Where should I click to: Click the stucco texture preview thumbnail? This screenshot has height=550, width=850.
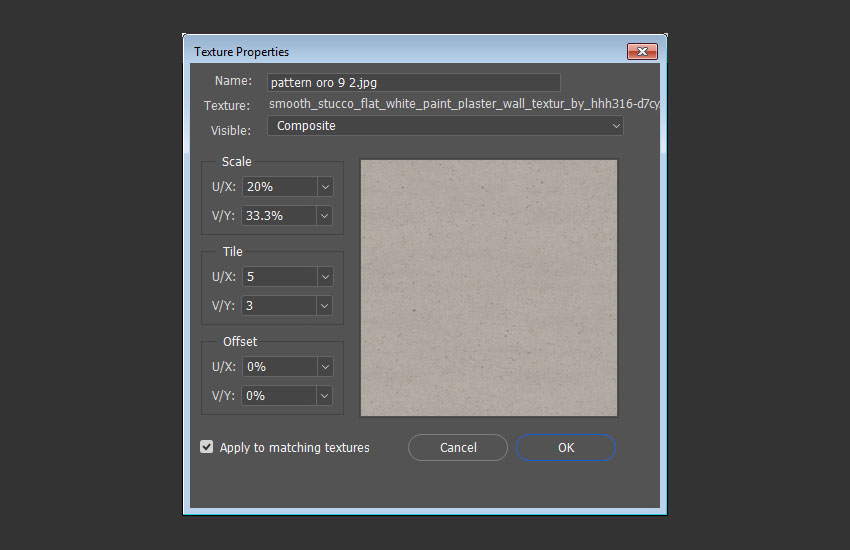(489, 288)
